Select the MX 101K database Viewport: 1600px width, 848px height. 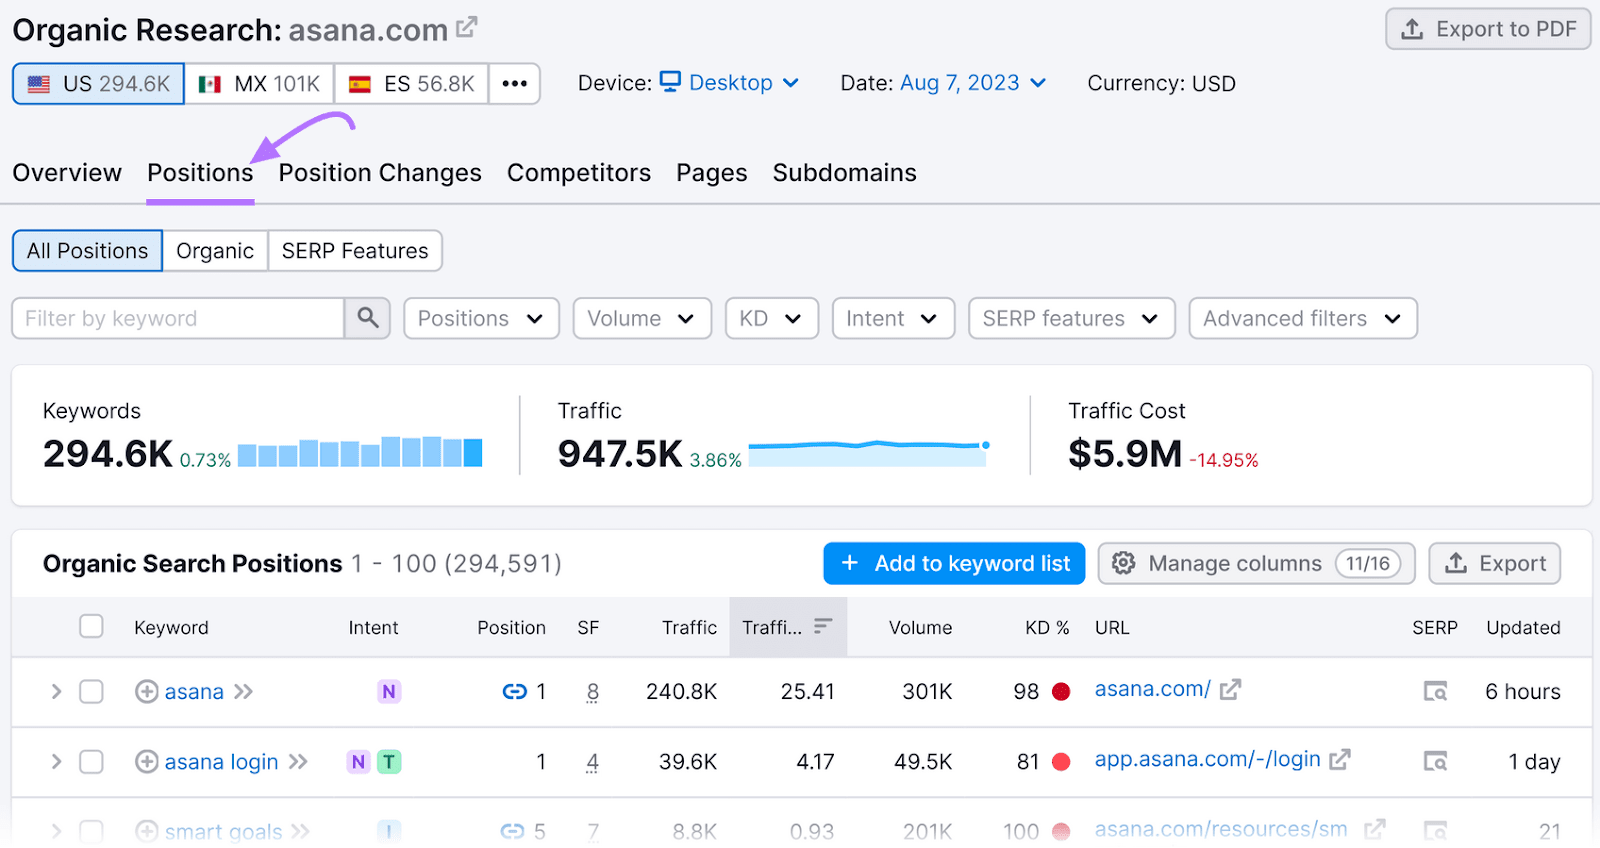pyautogui.click(x=259, y=84)
